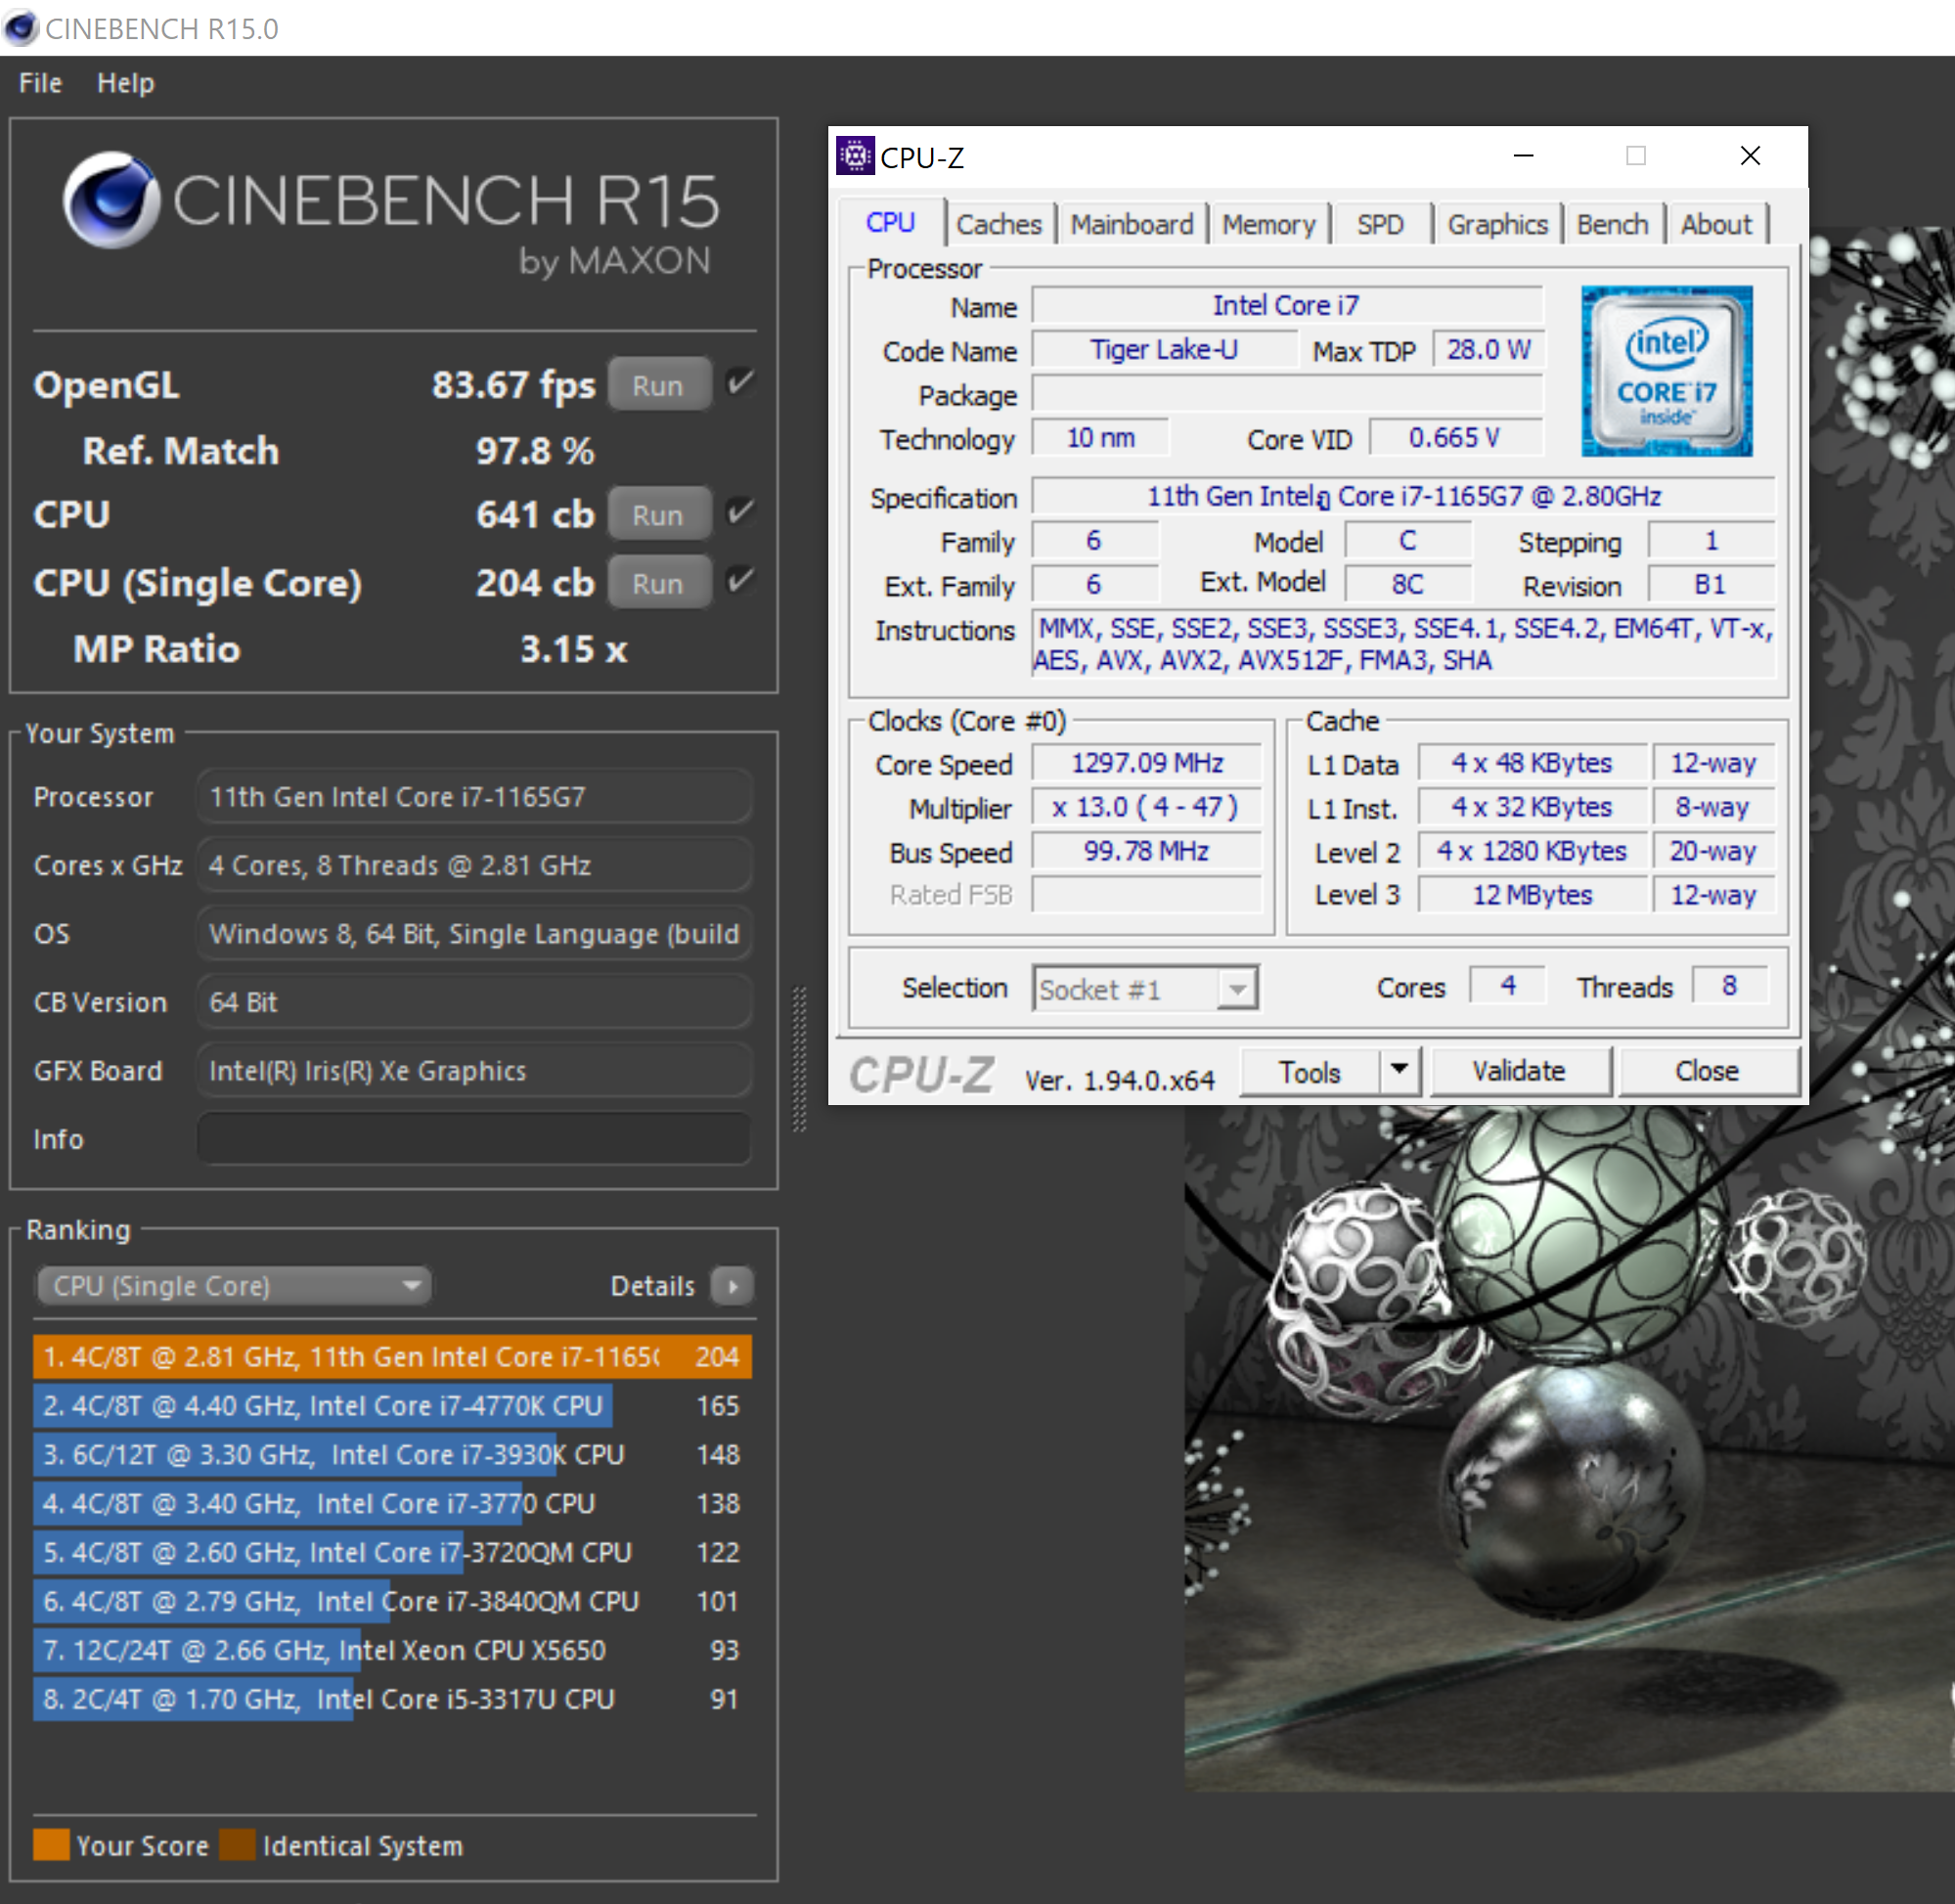Click the Intel Core i7 logo badge
1955x1904 pixels.
(x=1666, y=372)
